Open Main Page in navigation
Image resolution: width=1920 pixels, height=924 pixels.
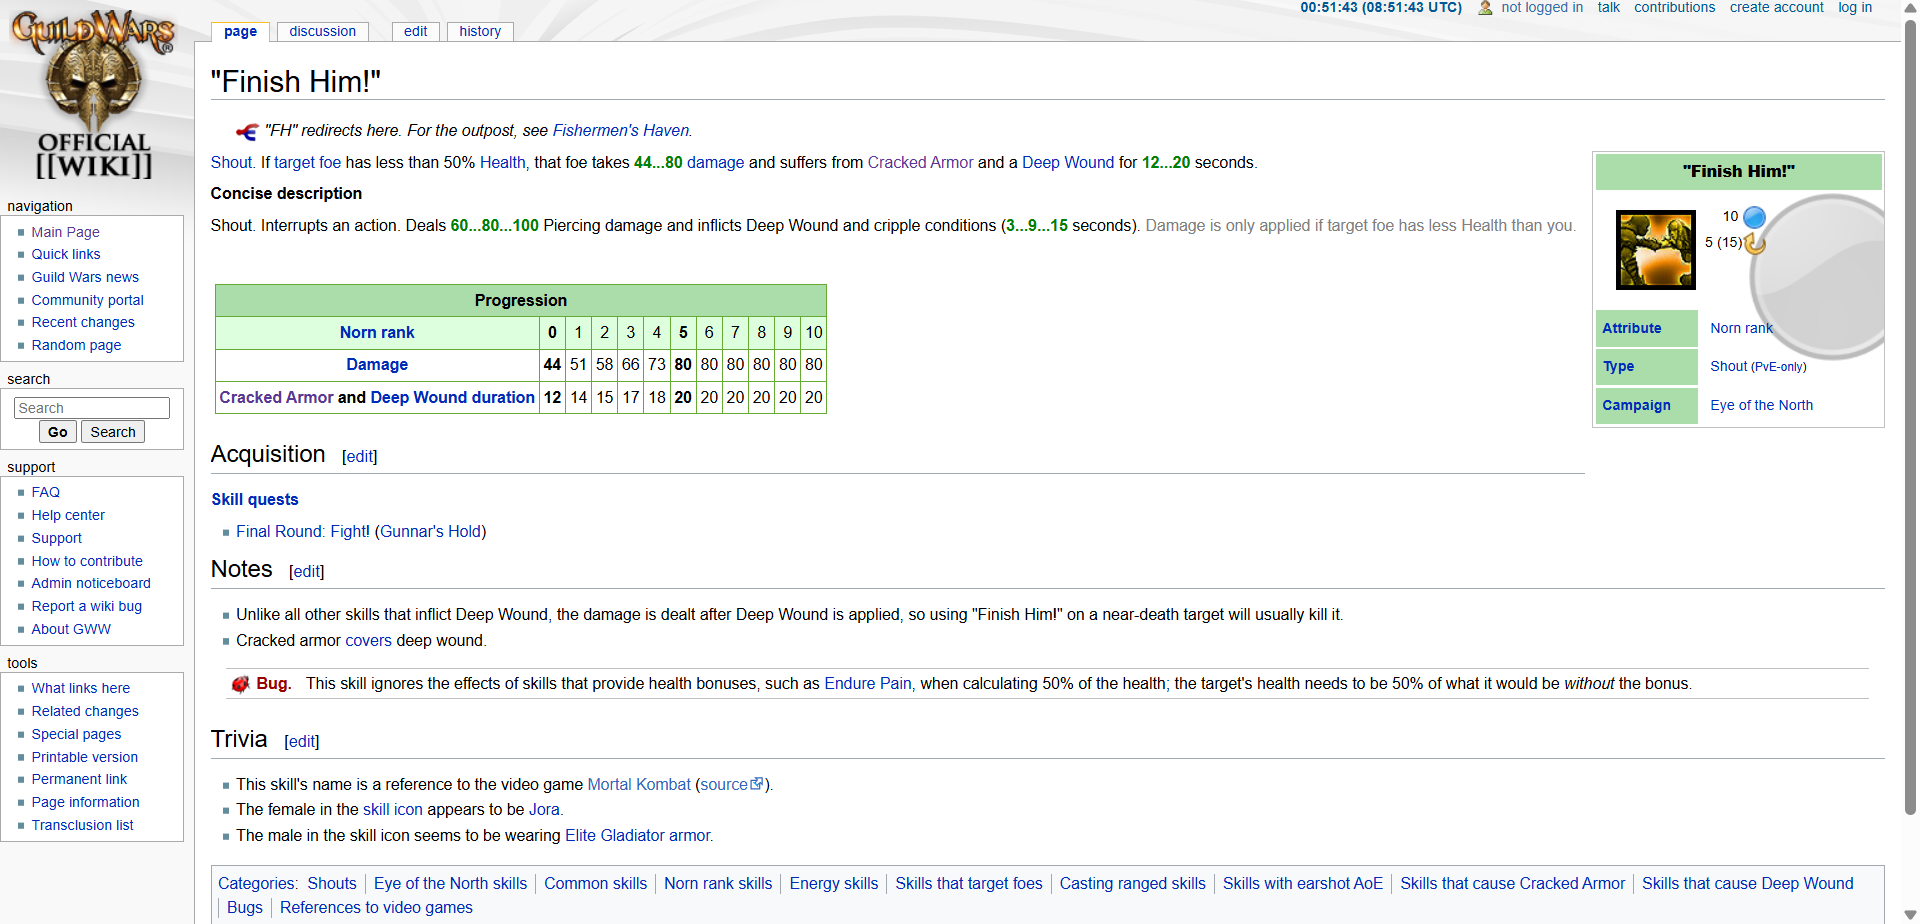coord(65,232)
